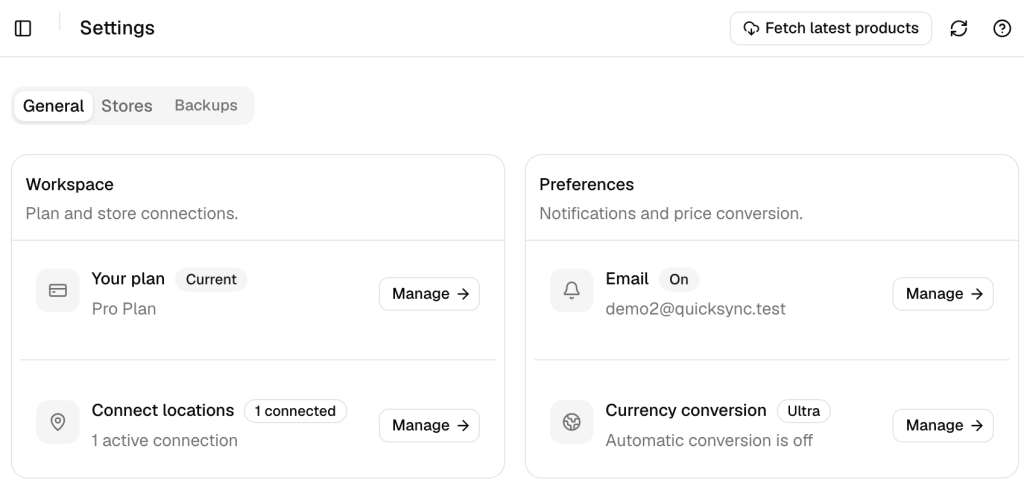Manage Connect locations settings
This screenshot has width=1024, height=495.
pos(429,426)
